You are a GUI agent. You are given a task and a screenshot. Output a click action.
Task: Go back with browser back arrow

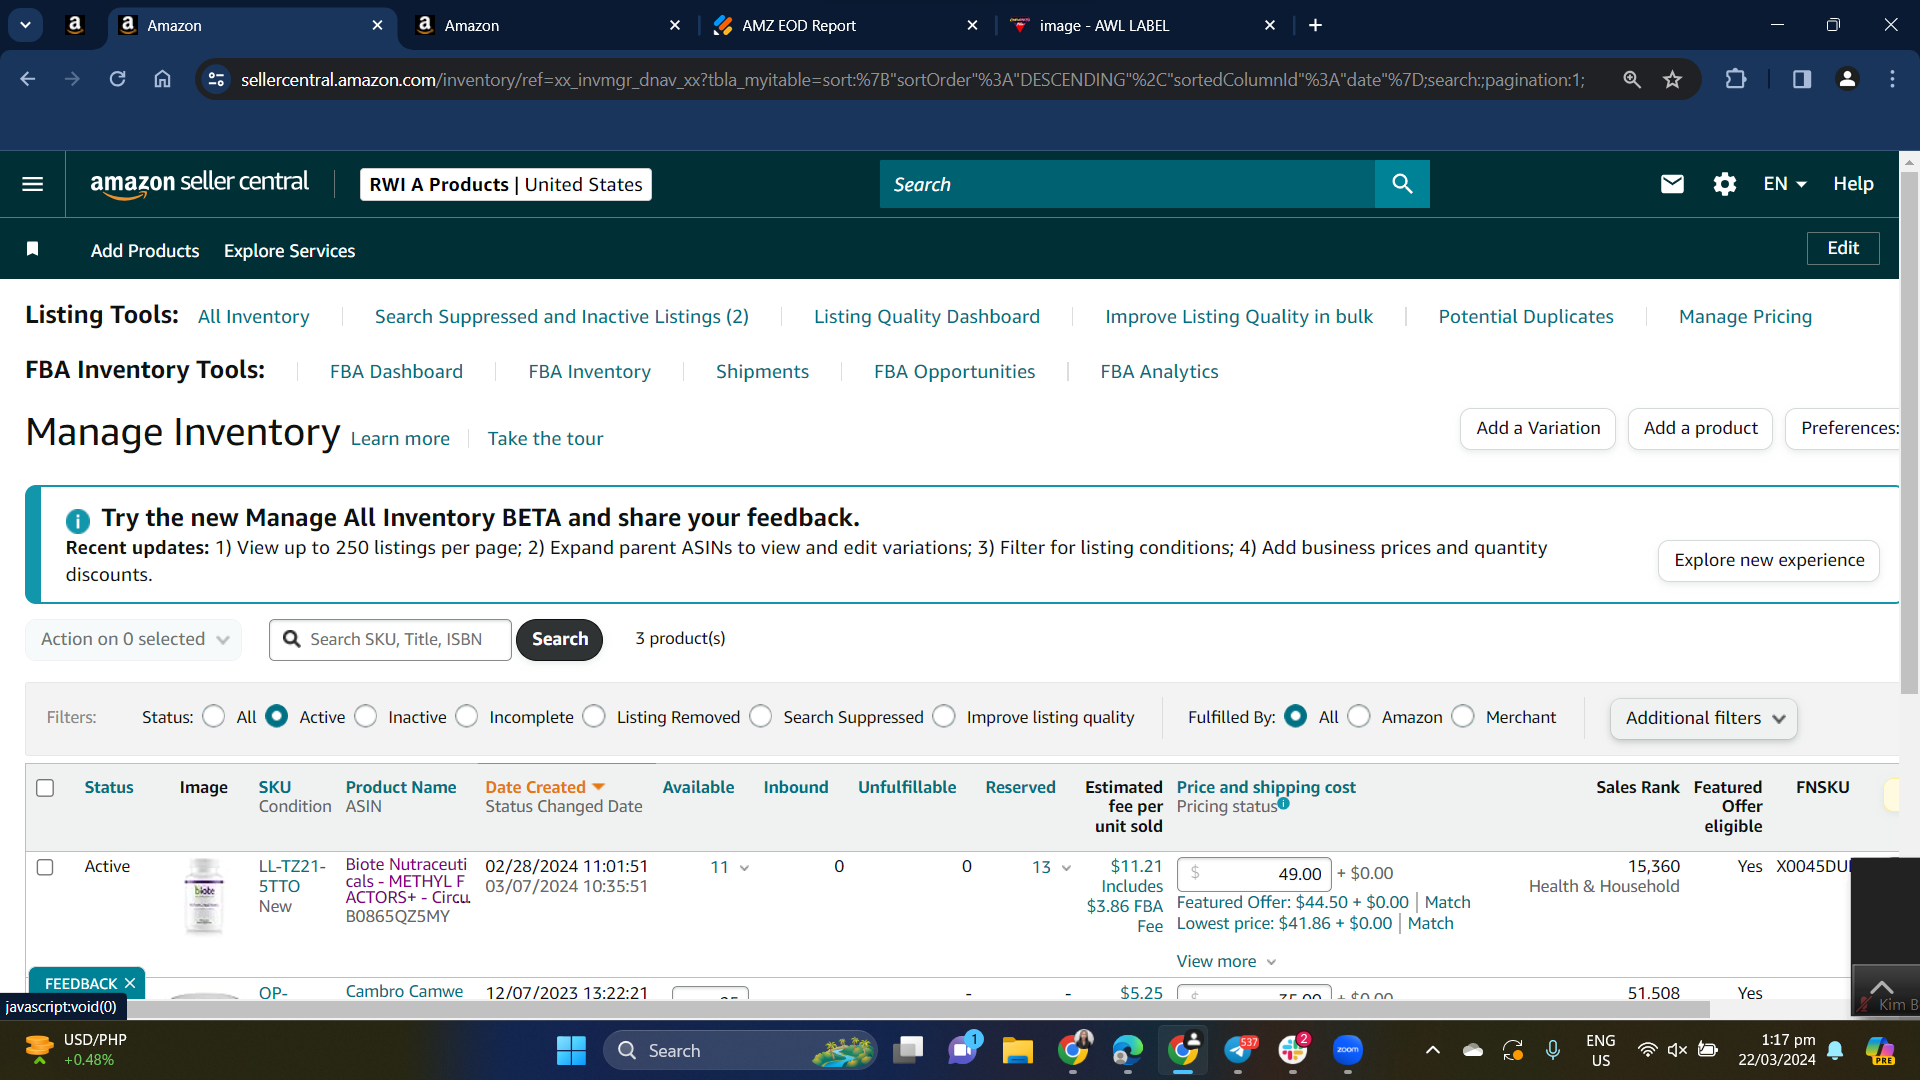pos(28,79)
